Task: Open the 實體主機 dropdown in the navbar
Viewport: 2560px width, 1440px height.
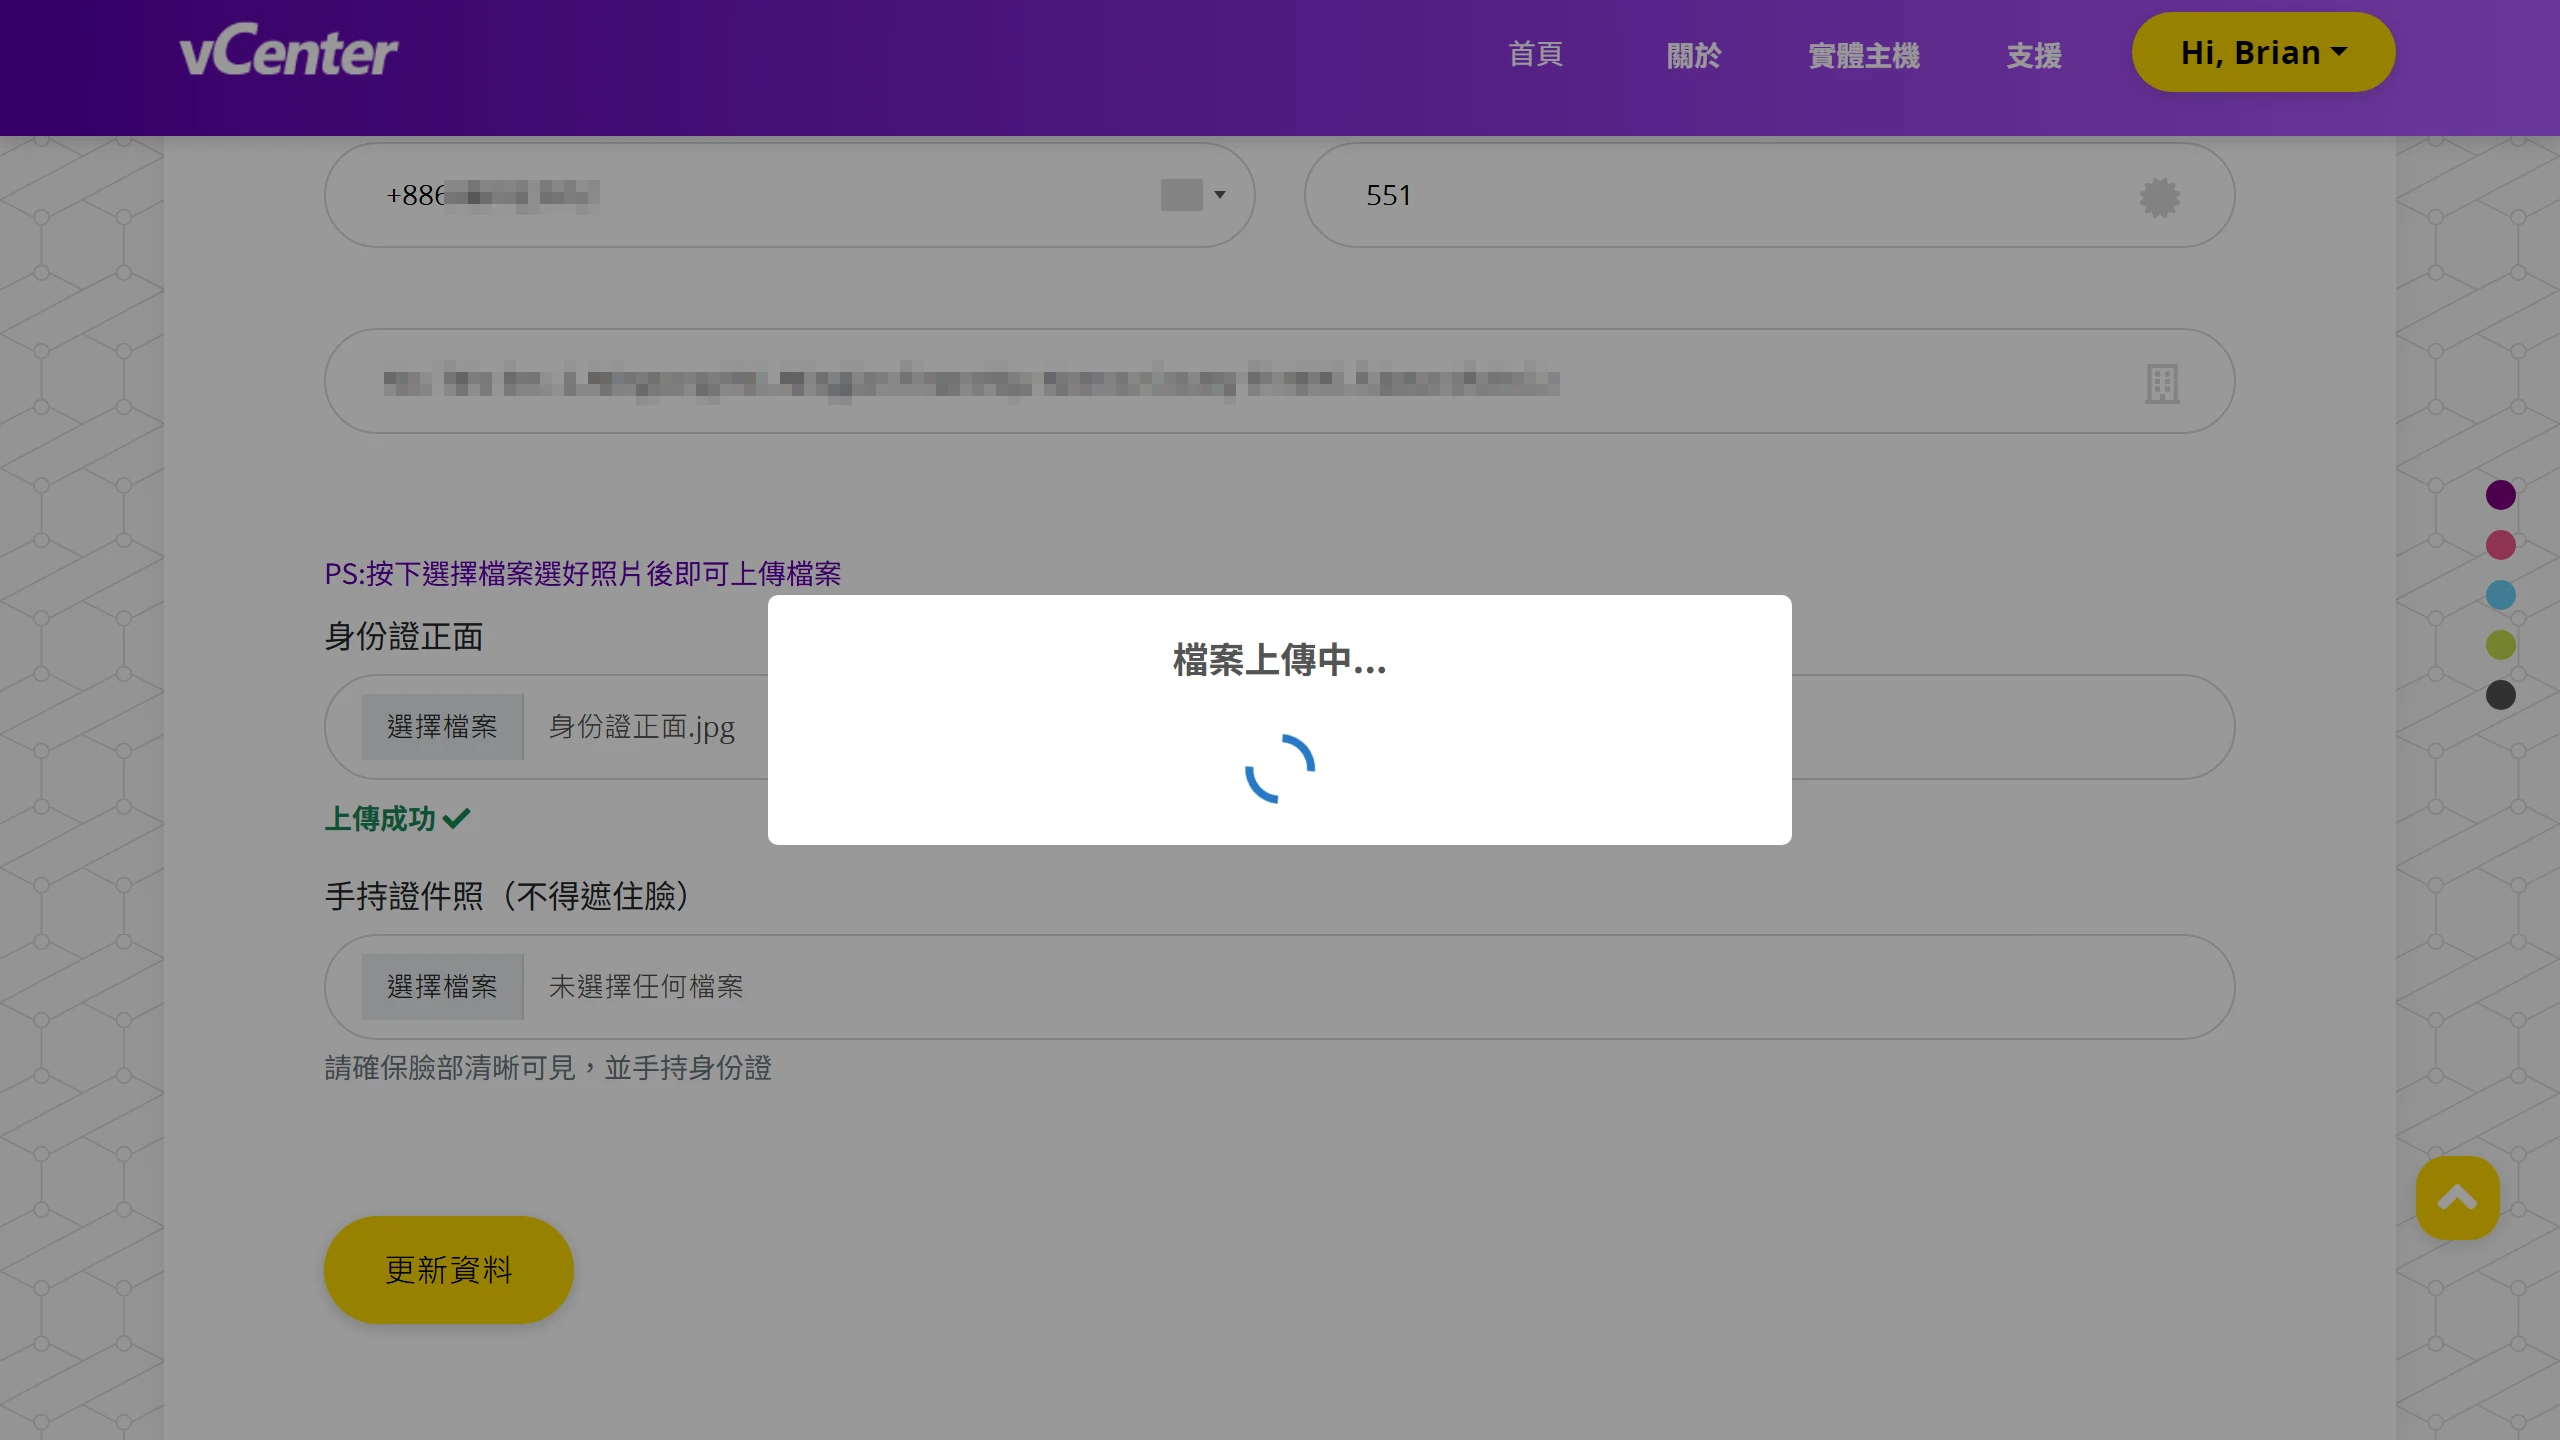Action: pos(1862,55)
